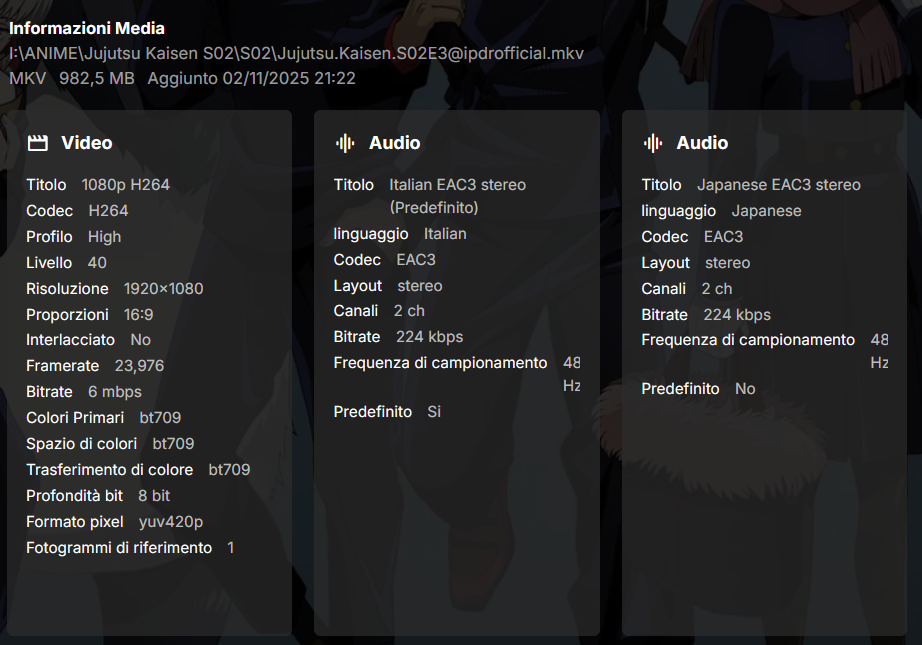Click the Aggiunto 02/11/2025 21:22 date
The width and height of the screenshot is (922, 645).
click(251, 78)
